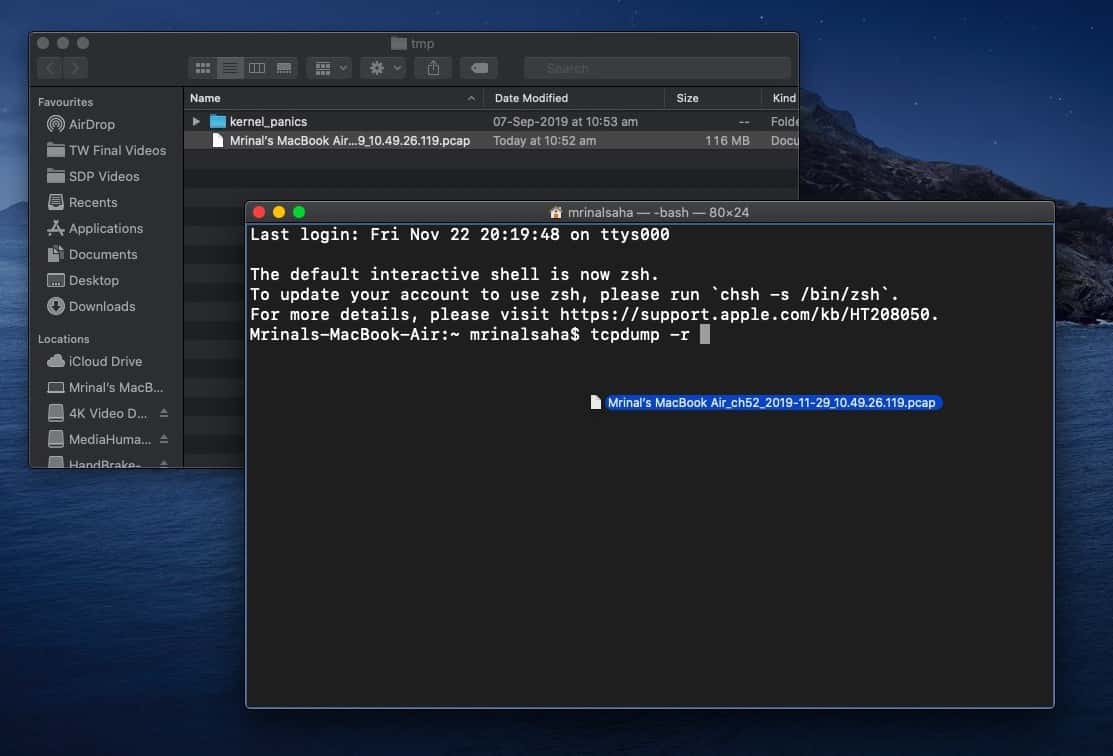1113x756 pixels.
Task: Switch Finder to icon view
Action: coord(203,68)
